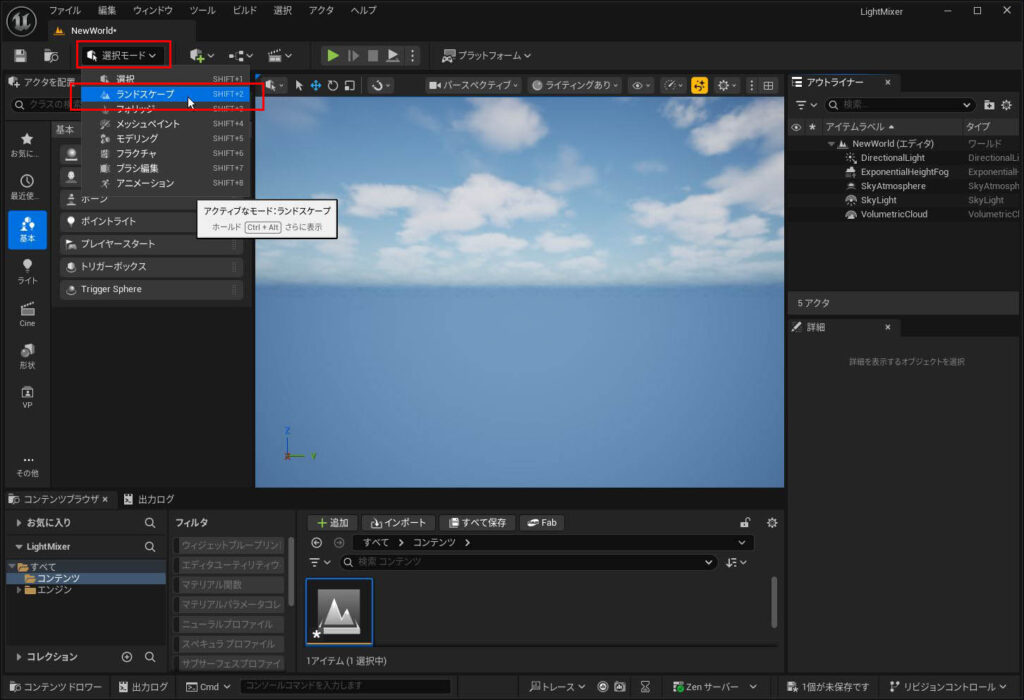1024x700 pixels.
Task: Toggle the Content Browser lock icon
Action: tap(744, 523)
